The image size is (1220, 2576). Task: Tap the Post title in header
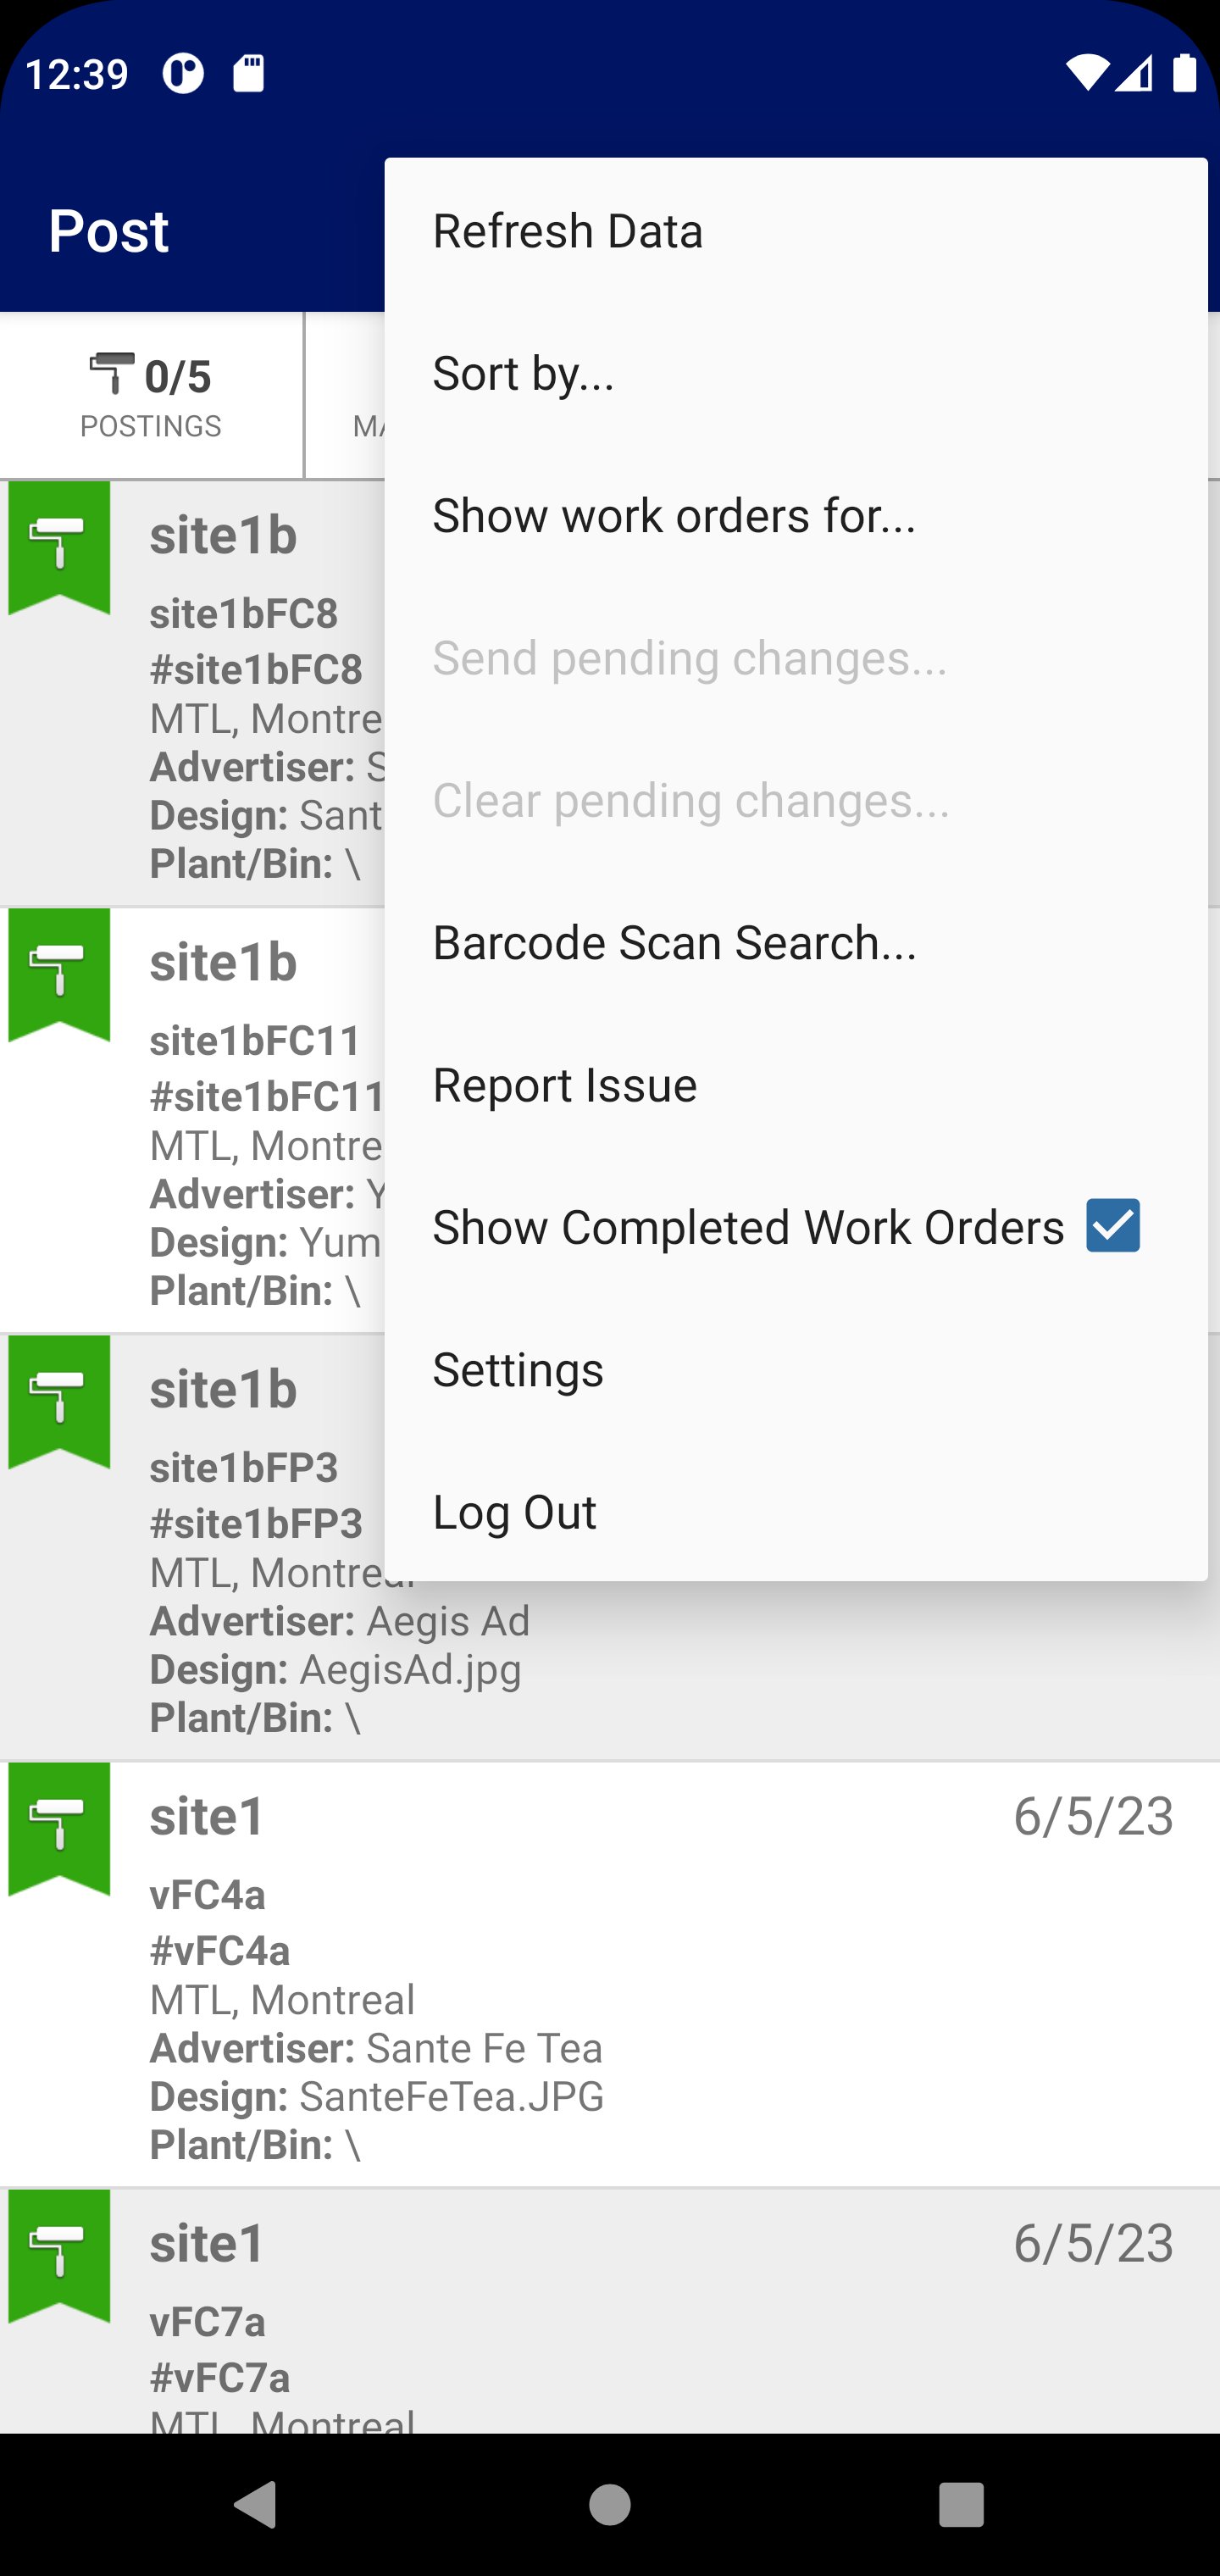[109, 231]
